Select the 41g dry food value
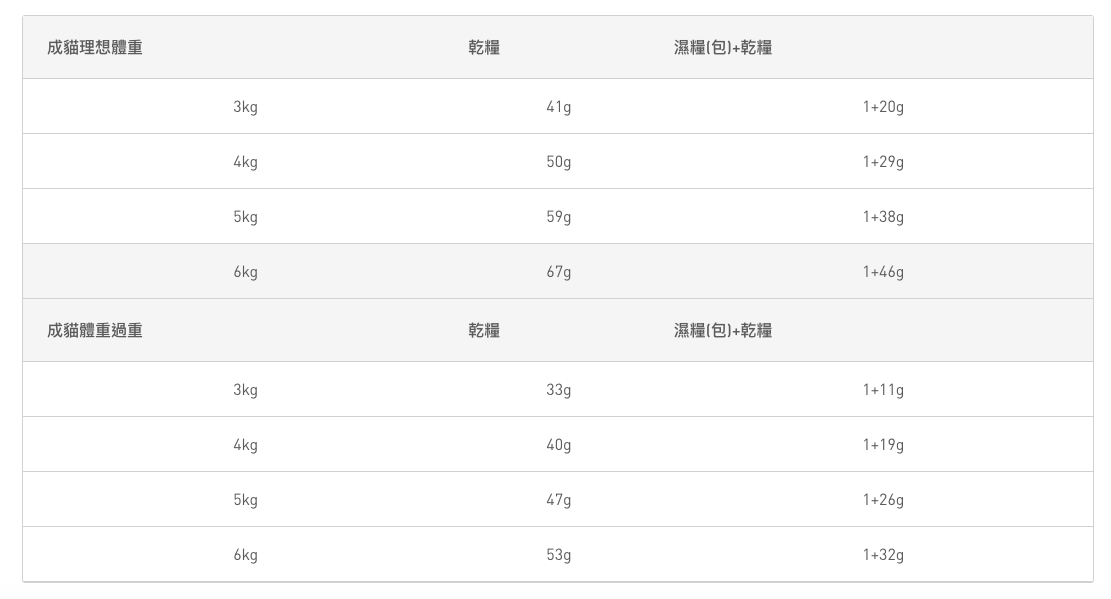1111x599 pixels. pyautogui.click(x=559, y=107)
